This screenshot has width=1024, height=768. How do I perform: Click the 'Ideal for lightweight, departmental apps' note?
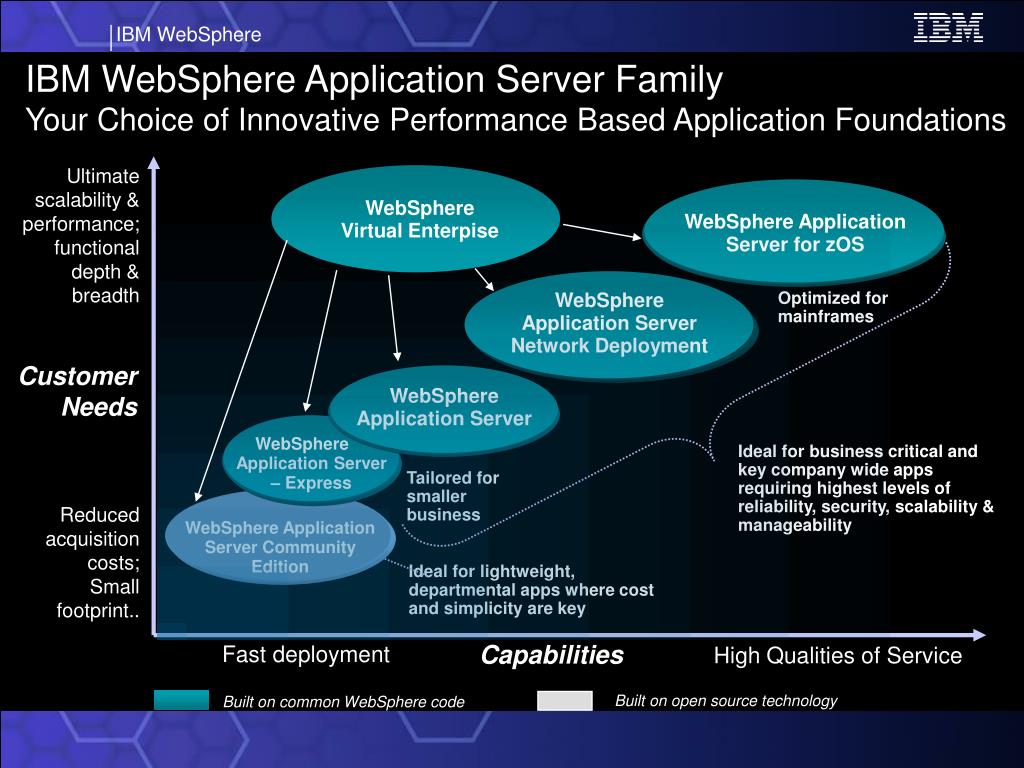point(531,590)
